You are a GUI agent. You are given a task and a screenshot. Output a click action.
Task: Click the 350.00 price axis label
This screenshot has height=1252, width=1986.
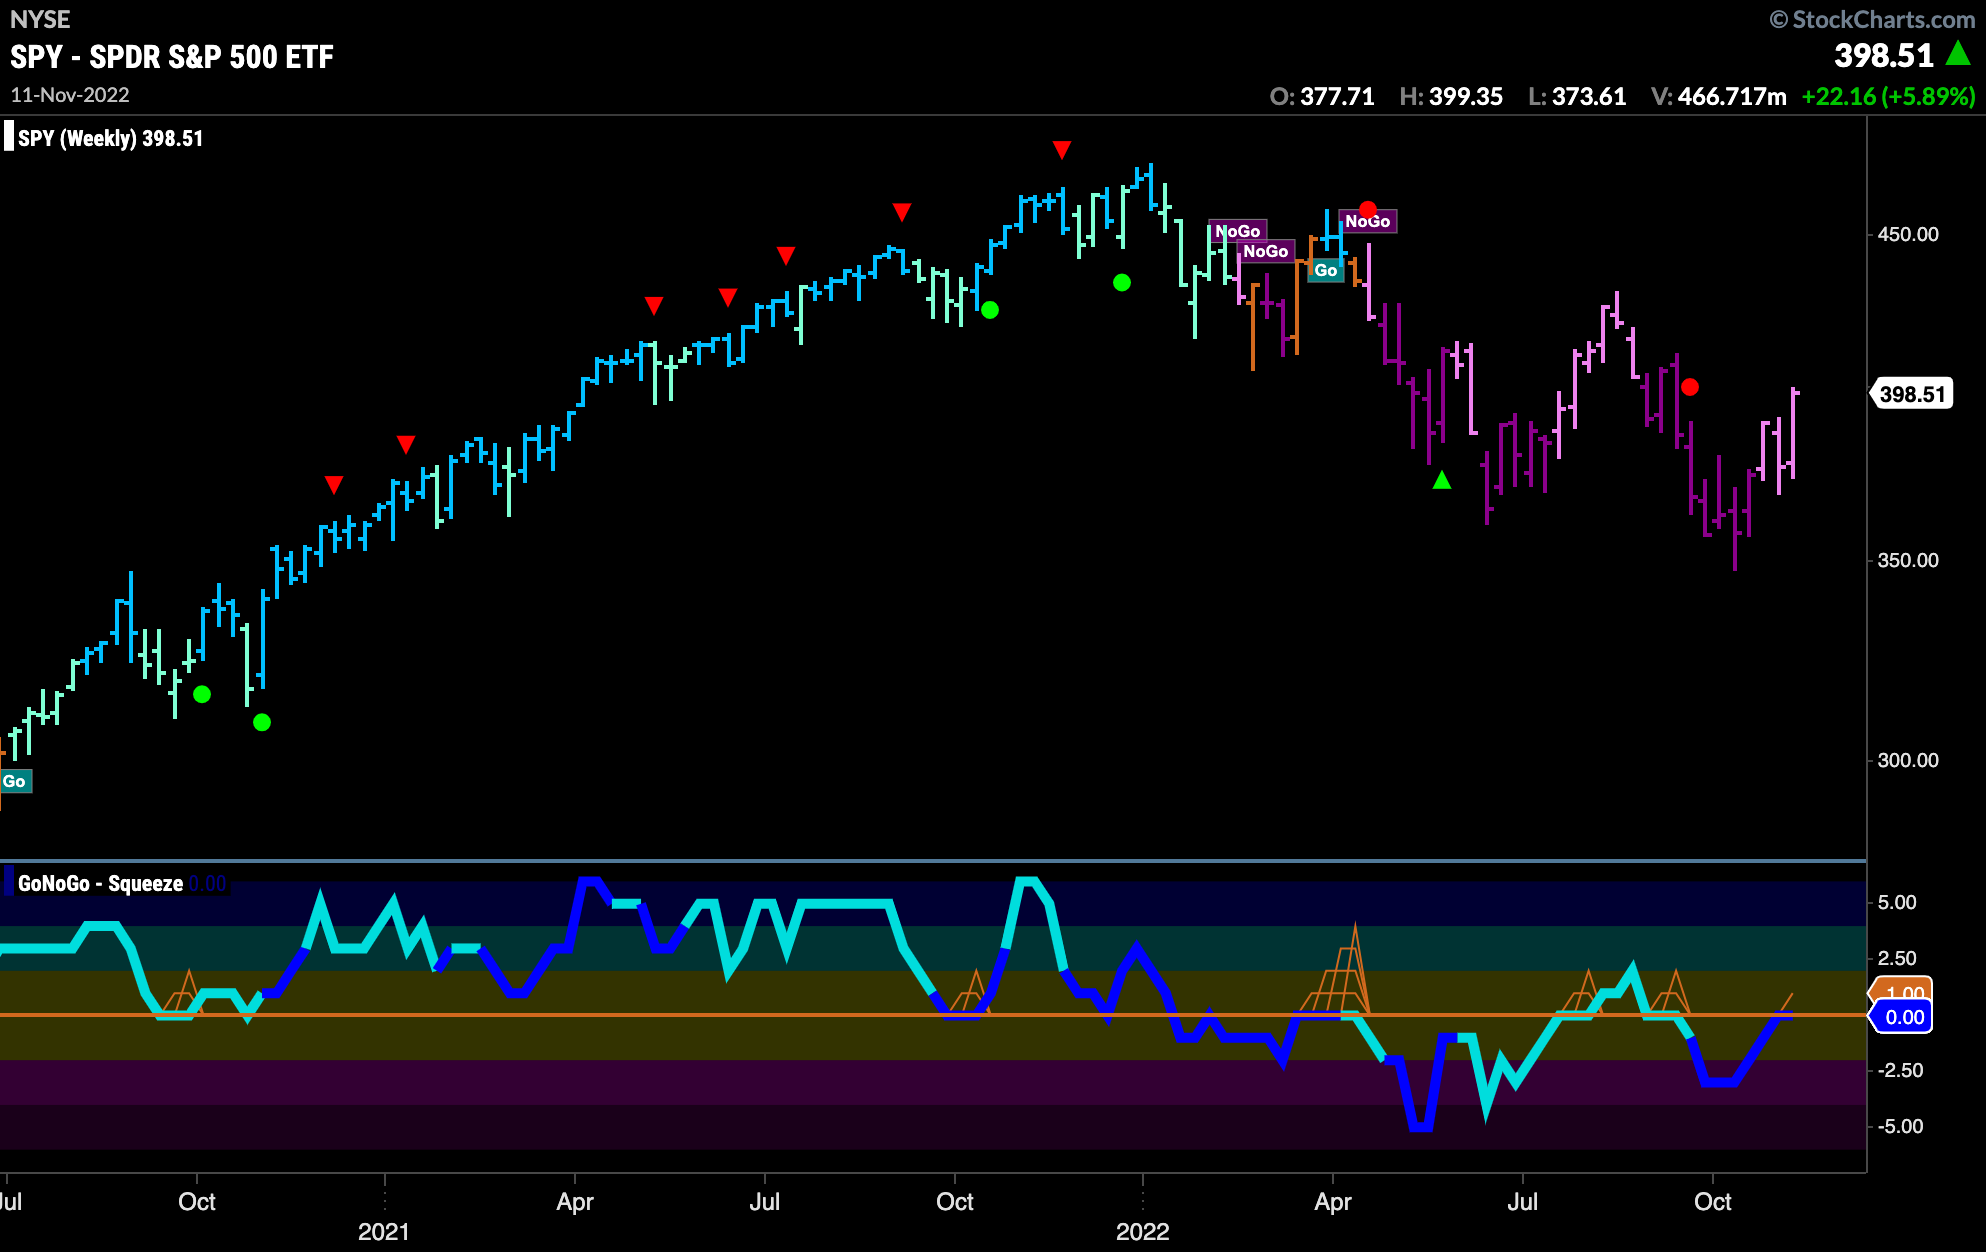click(x=1908, y=560)
